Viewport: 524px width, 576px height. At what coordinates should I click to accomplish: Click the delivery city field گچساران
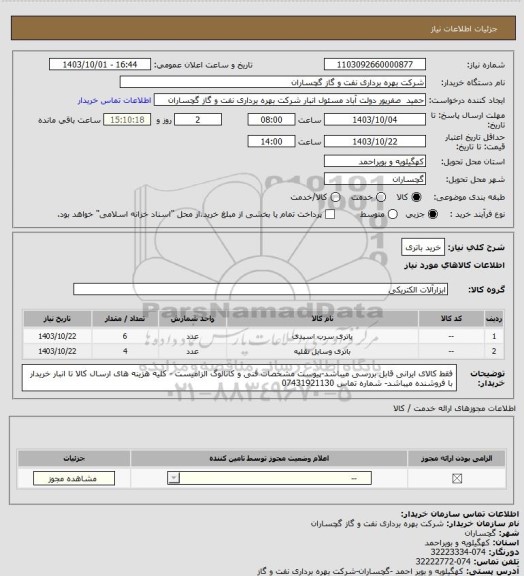[375, 179]
